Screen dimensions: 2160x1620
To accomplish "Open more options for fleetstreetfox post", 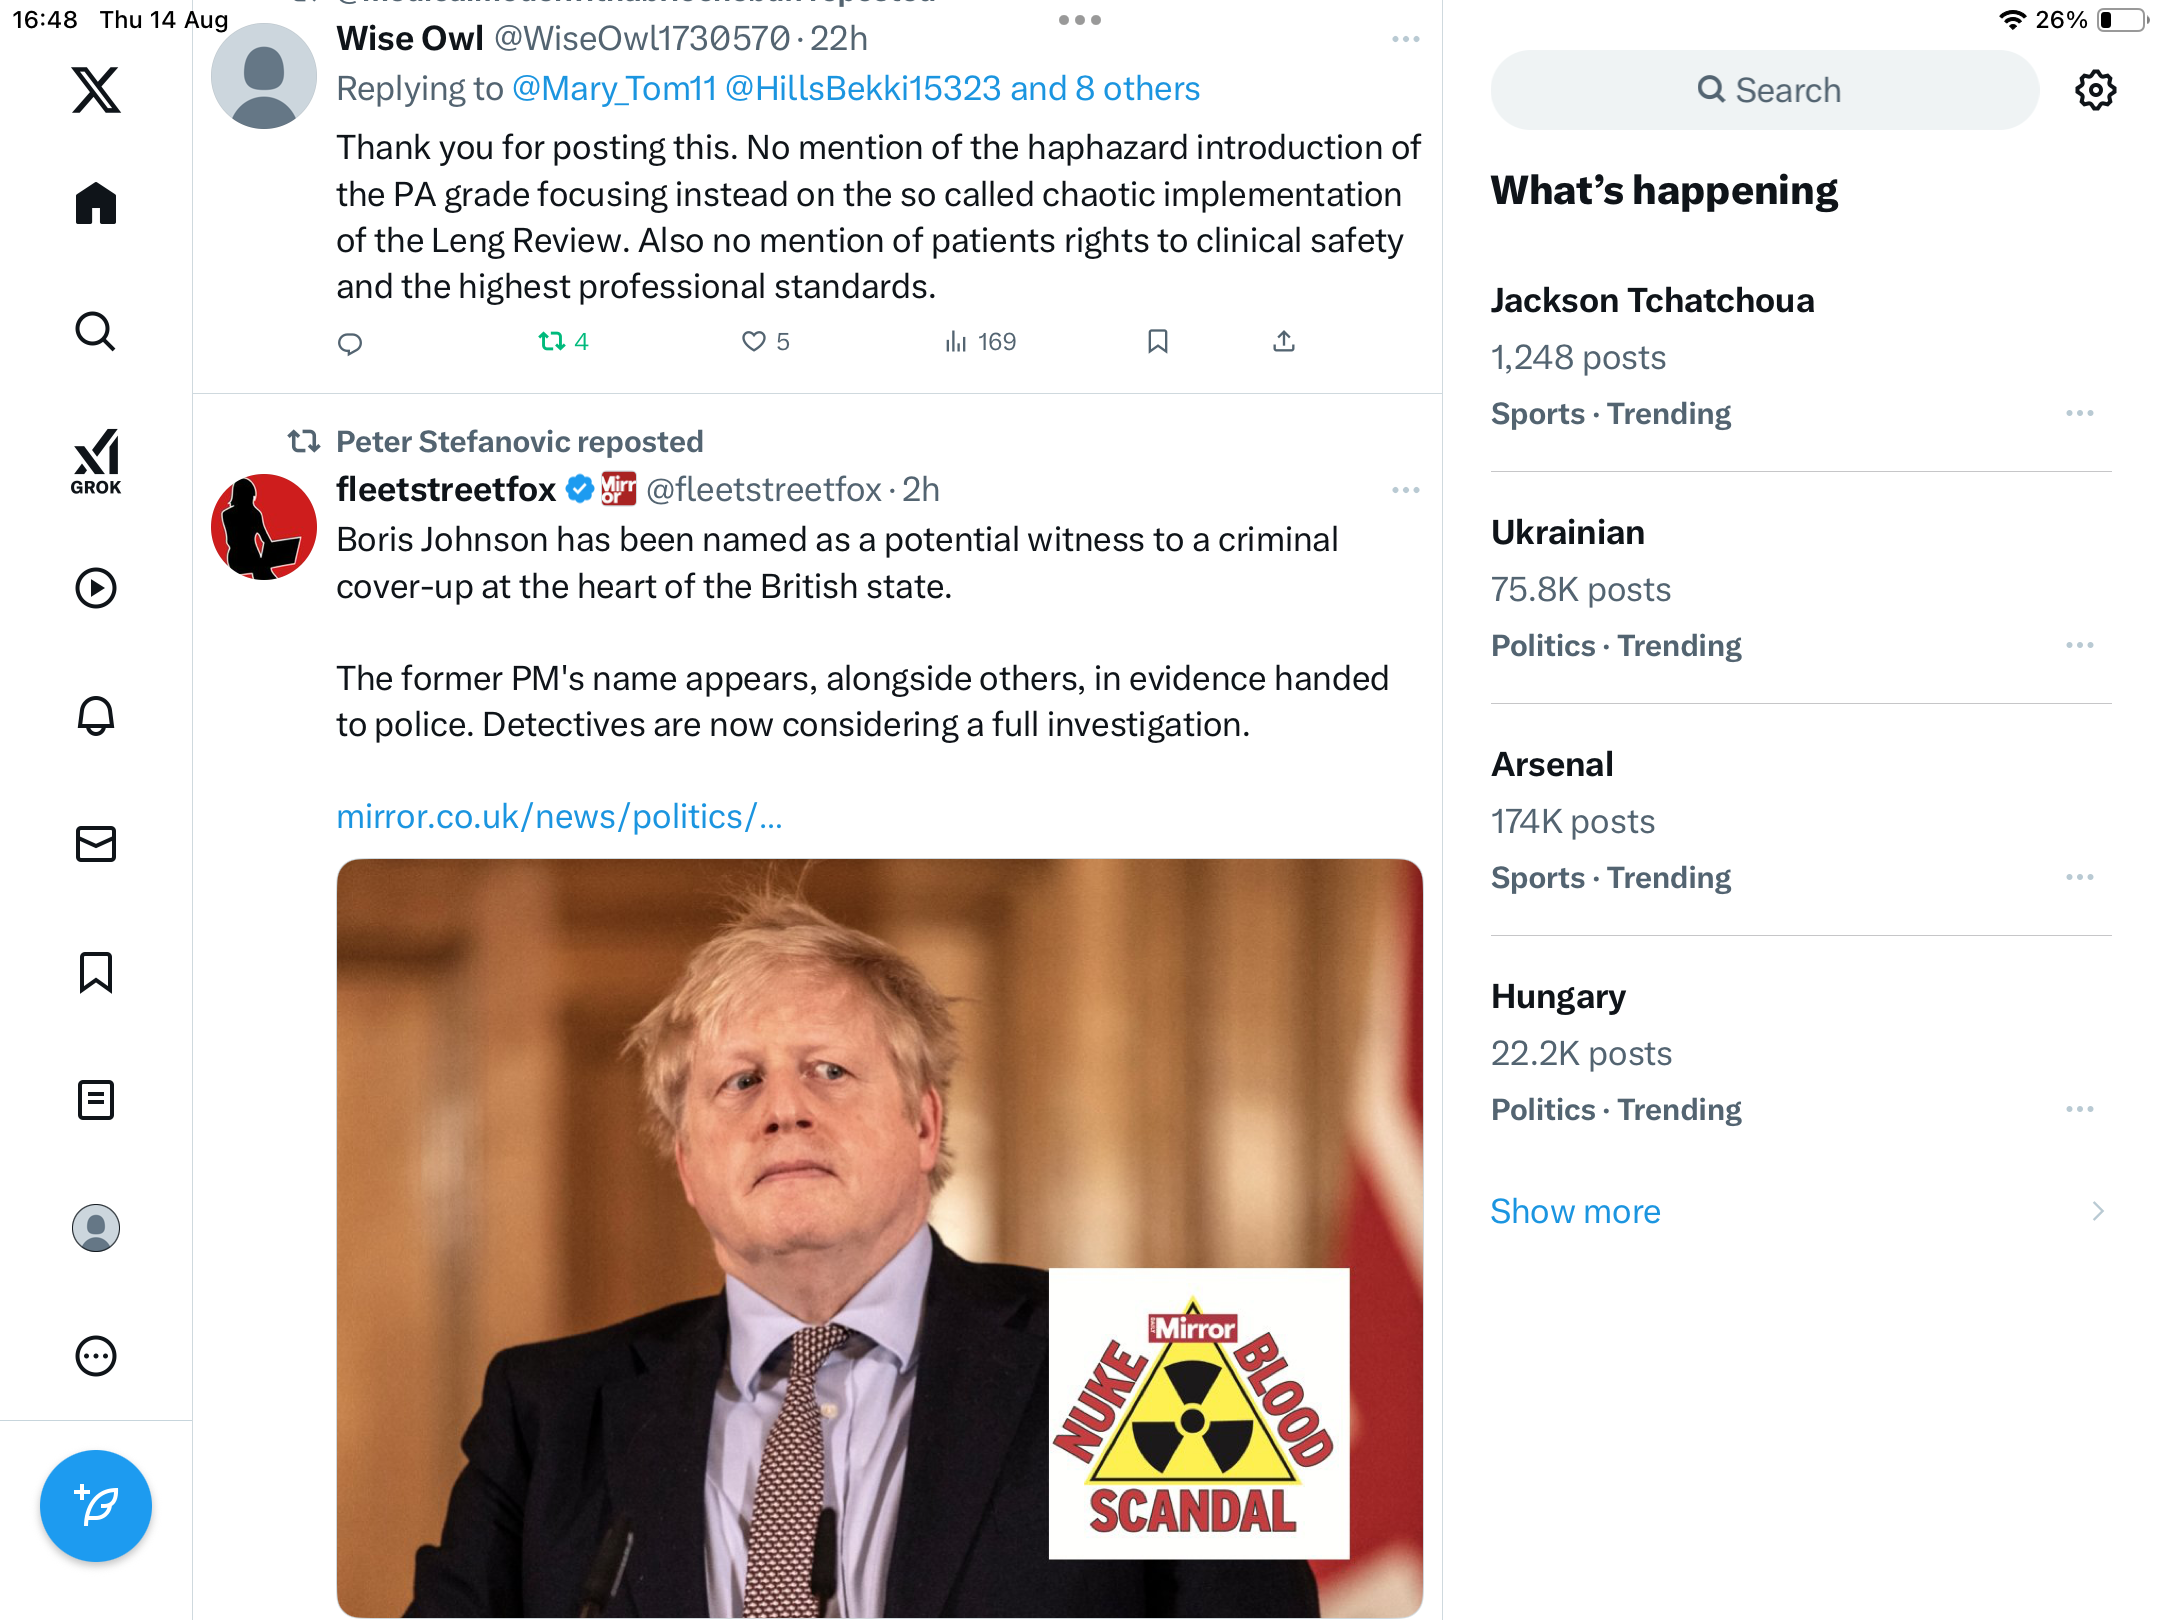I will tap(1405, 490).
